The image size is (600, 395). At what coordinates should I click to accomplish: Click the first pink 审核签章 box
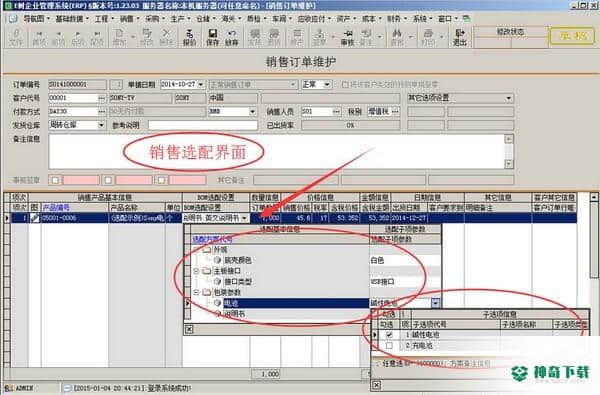click(81, 180)
